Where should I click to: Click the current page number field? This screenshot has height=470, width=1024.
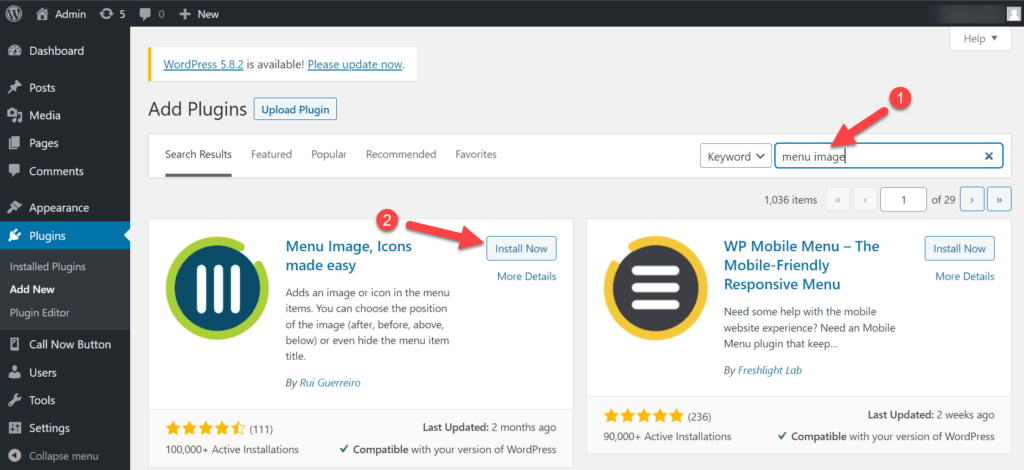903,200
